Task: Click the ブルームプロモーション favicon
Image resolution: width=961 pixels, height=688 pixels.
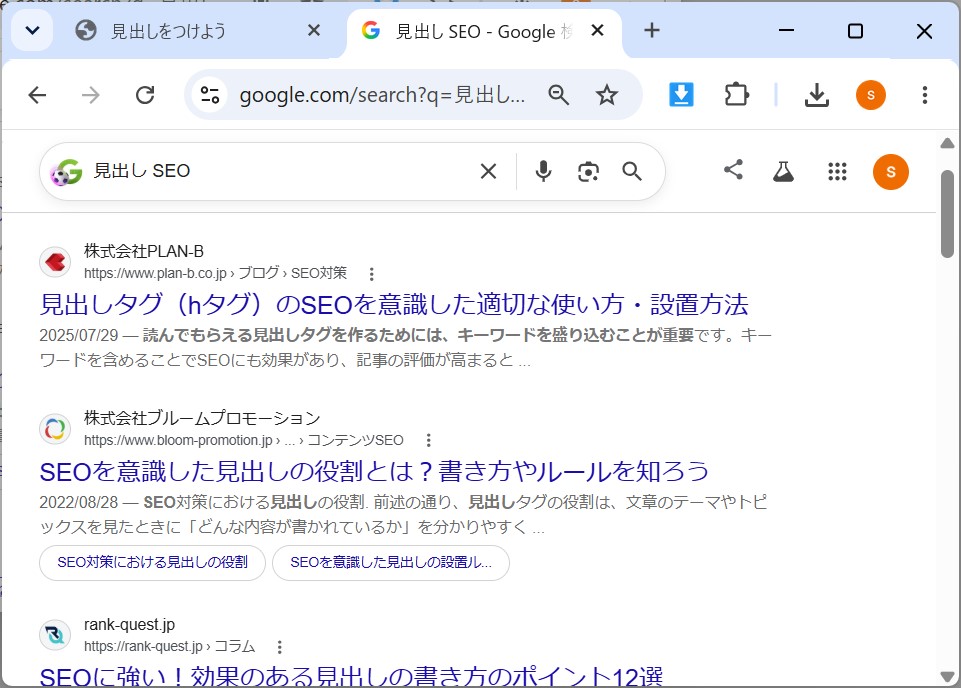Action: 55,429
